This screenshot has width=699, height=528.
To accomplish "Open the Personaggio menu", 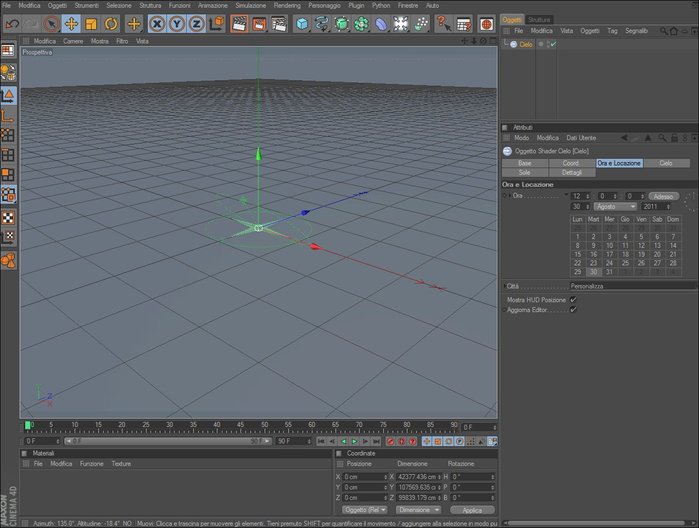I will pos(324,5).
